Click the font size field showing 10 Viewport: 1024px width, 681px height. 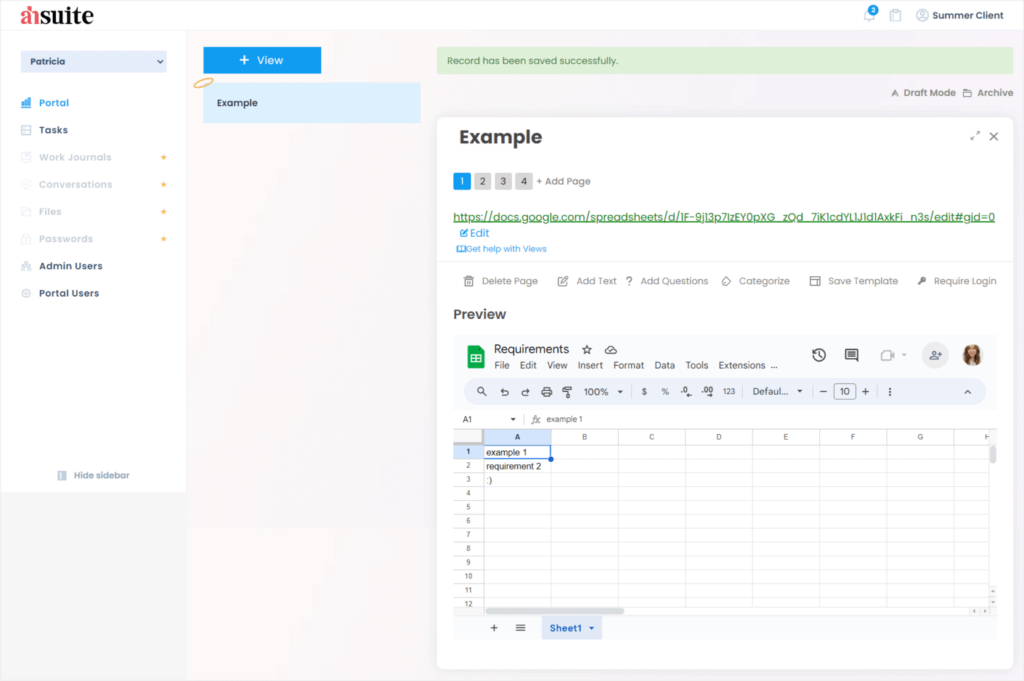844,392
